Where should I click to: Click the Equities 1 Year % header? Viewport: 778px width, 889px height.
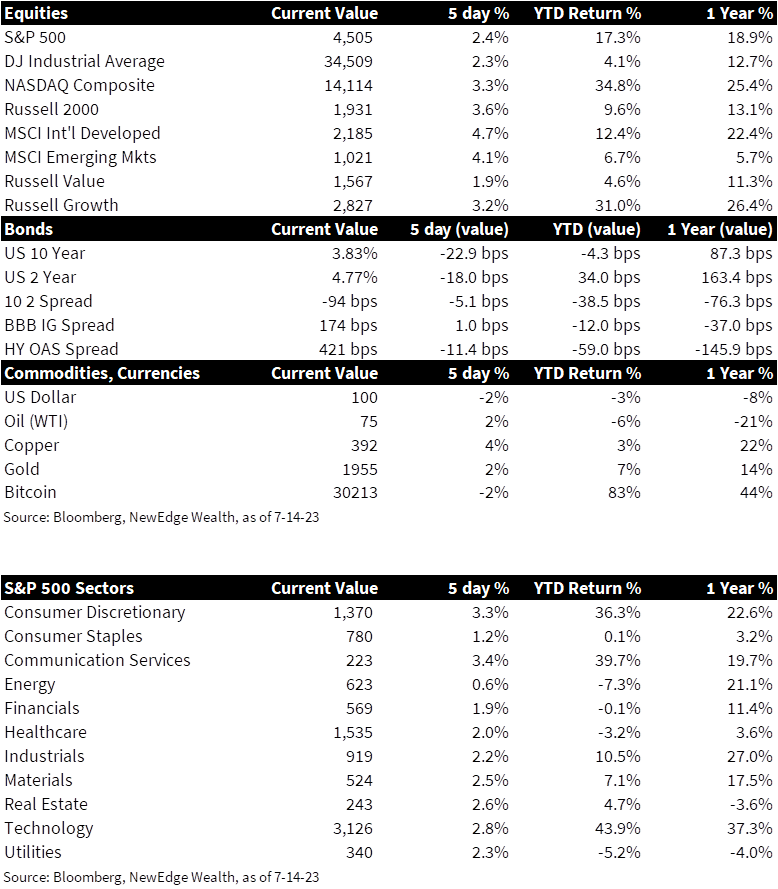tap(739, 13)
